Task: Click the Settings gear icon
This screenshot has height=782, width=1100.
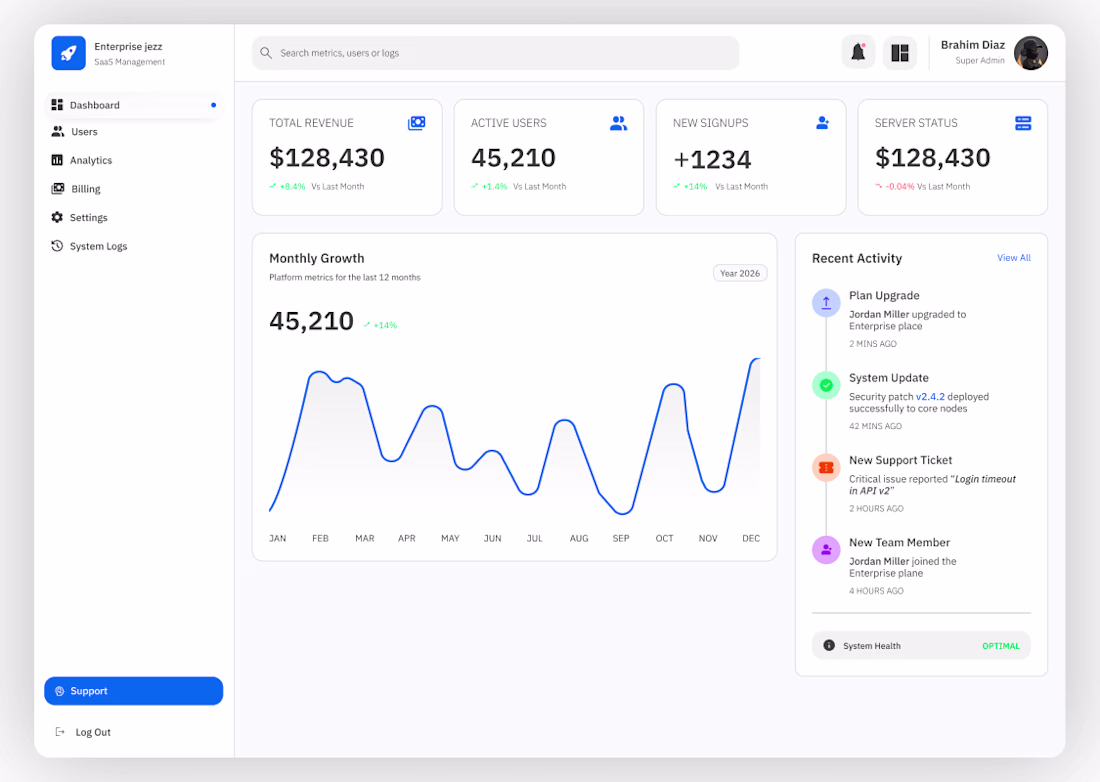Action: (x=57, y=217)
